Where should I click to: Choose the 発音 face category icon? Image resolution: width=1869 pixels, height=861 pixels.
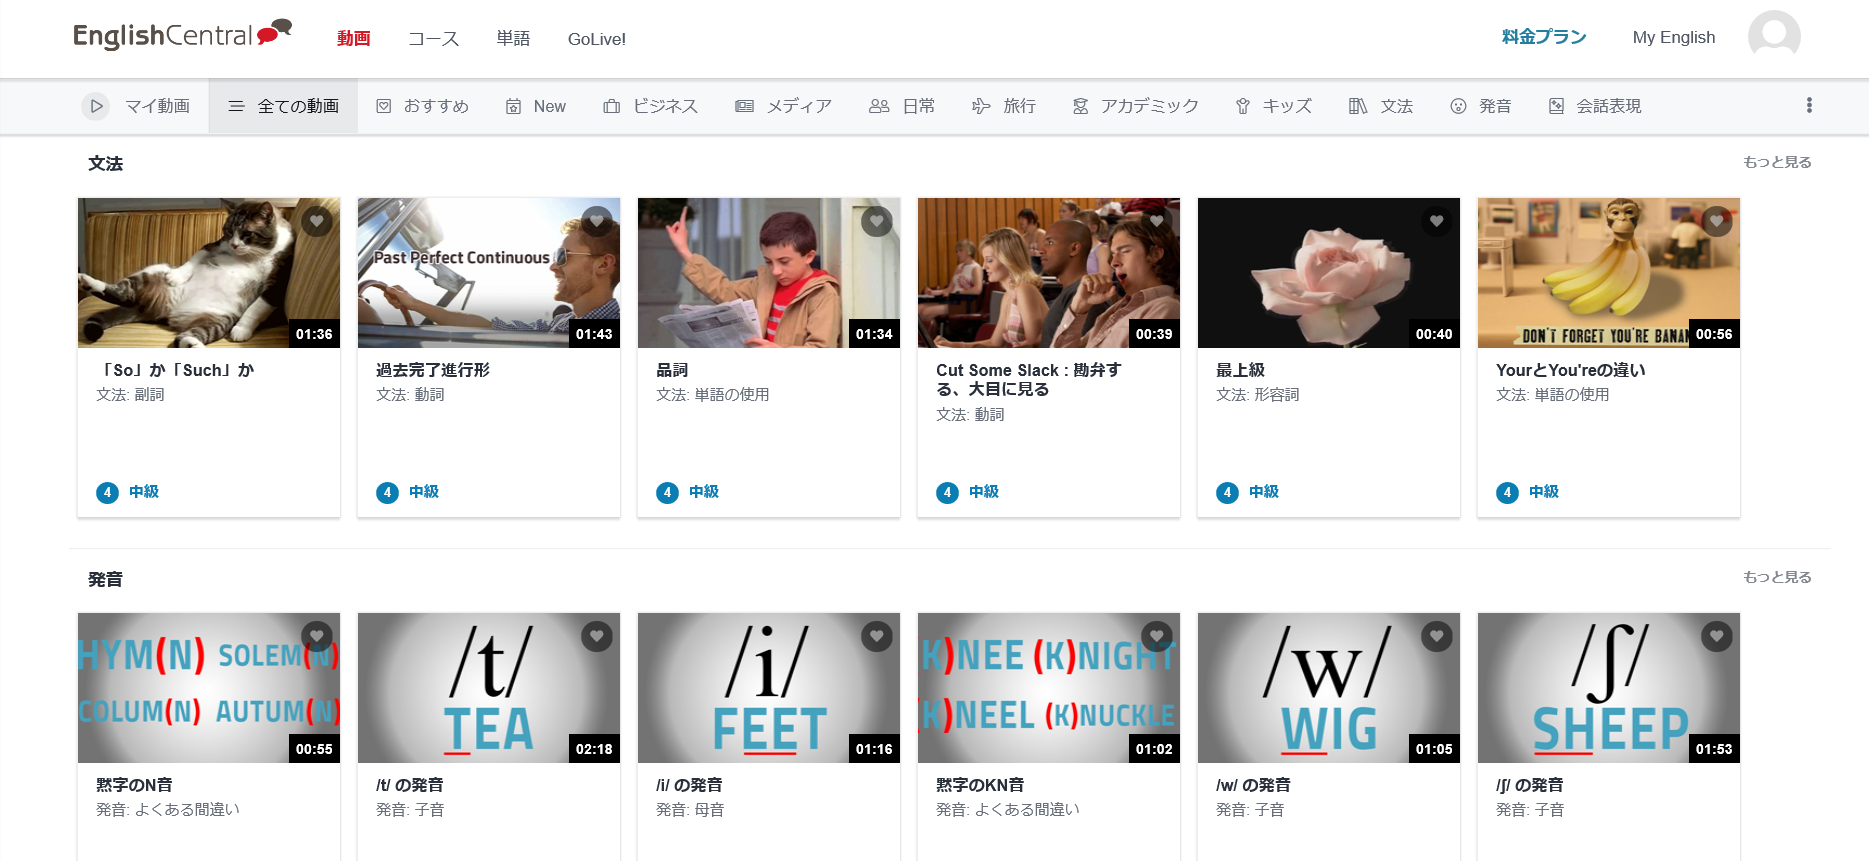[1458, 106]
